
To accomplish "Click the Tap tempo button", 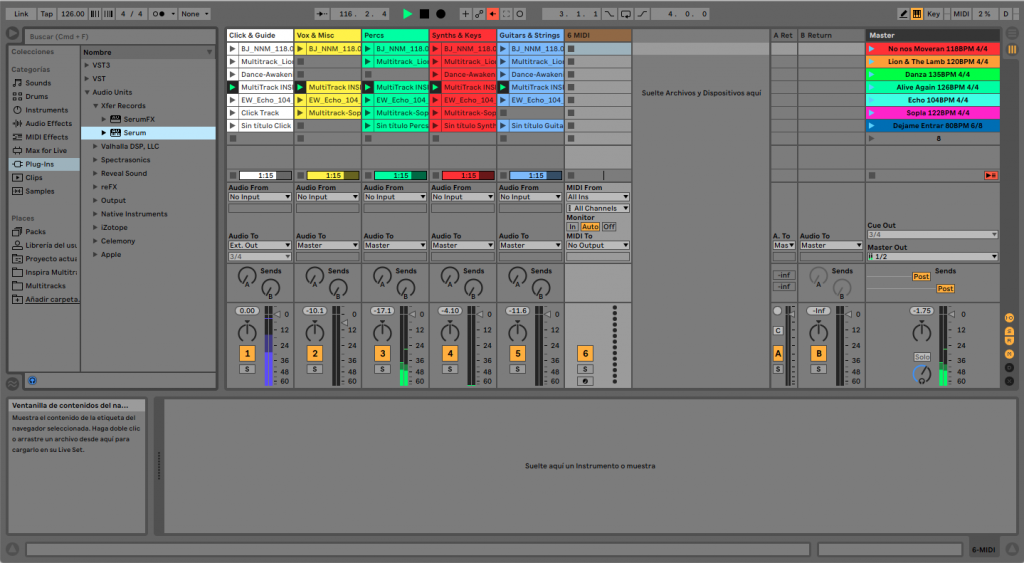I will point(46,14).
